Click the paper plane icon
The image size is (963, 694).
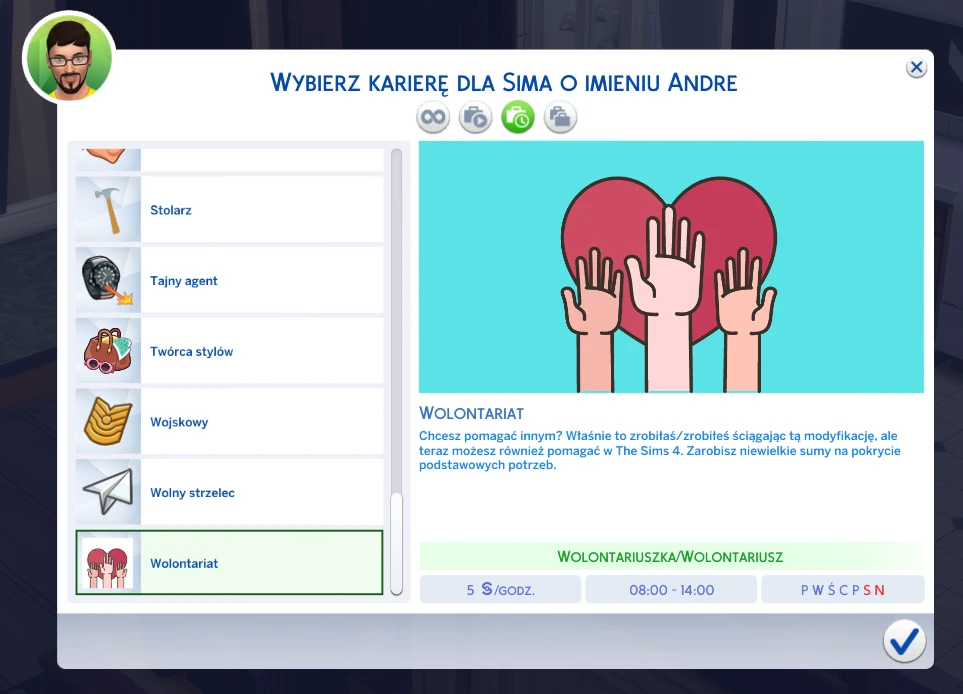coord(108,492)
